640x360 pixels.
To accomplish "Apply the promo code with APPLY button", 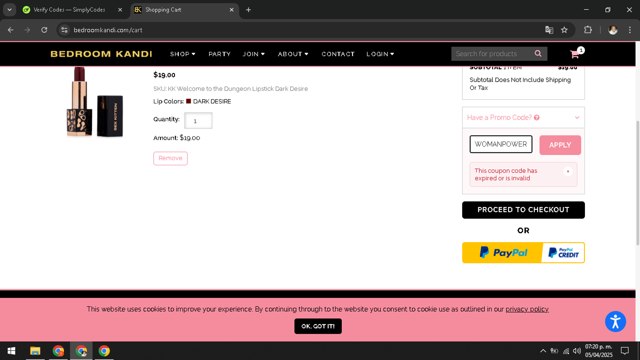I will click(560, 145).
